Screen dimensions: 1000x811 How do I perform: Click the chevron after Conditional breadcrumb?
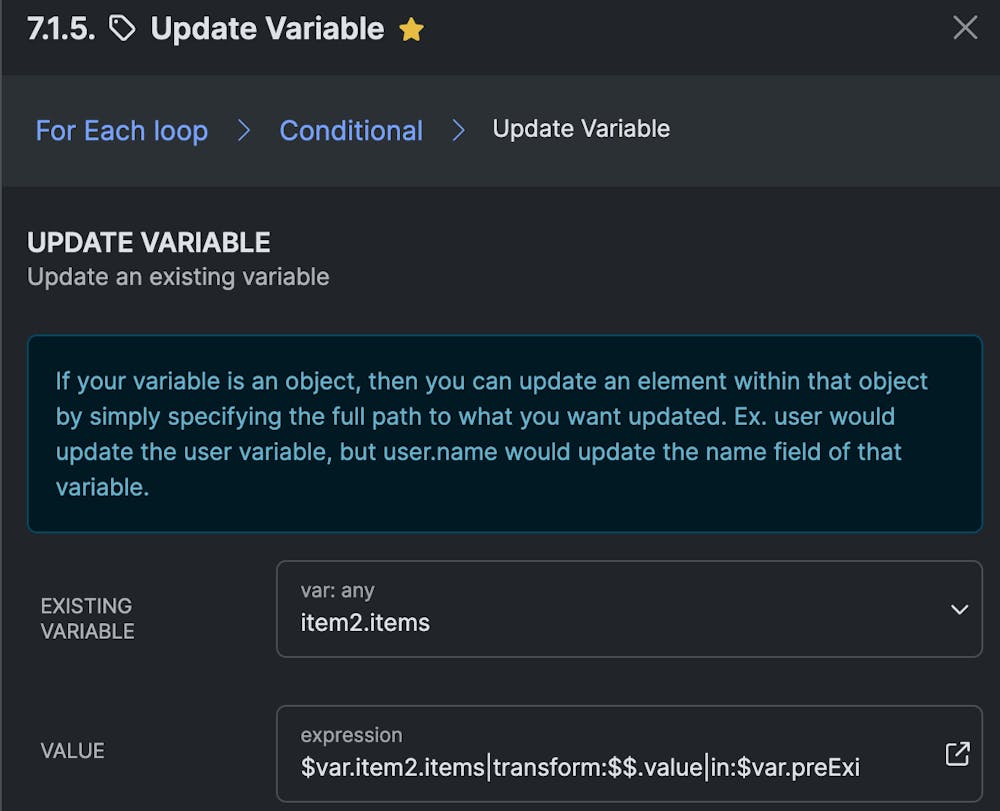458,130
